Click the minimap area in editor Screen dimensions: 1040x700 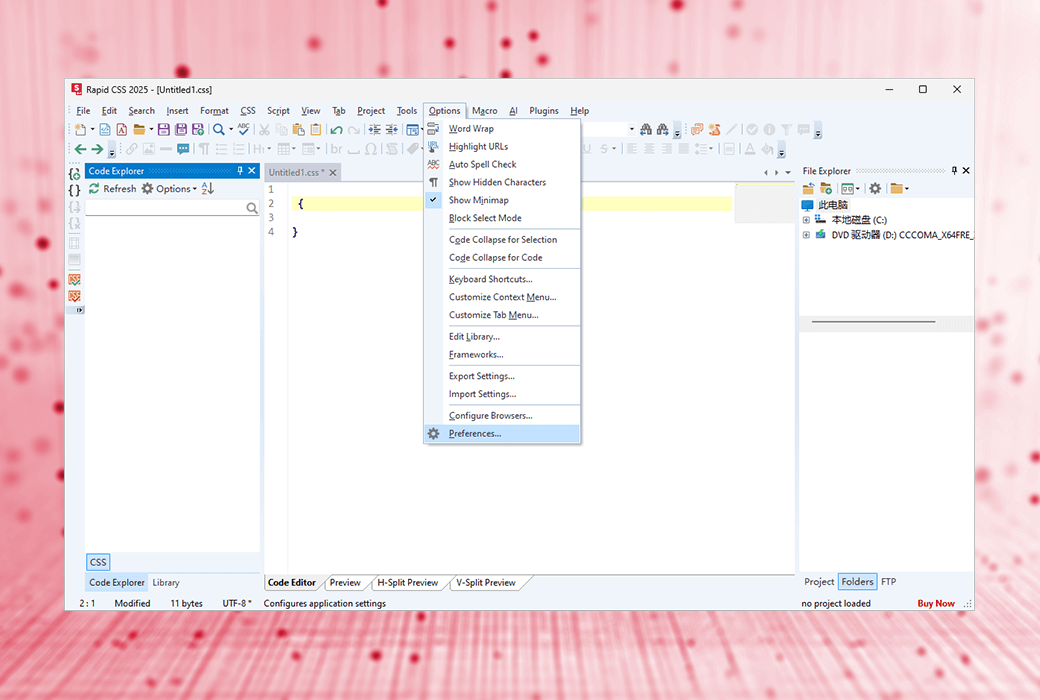point(764,204)
